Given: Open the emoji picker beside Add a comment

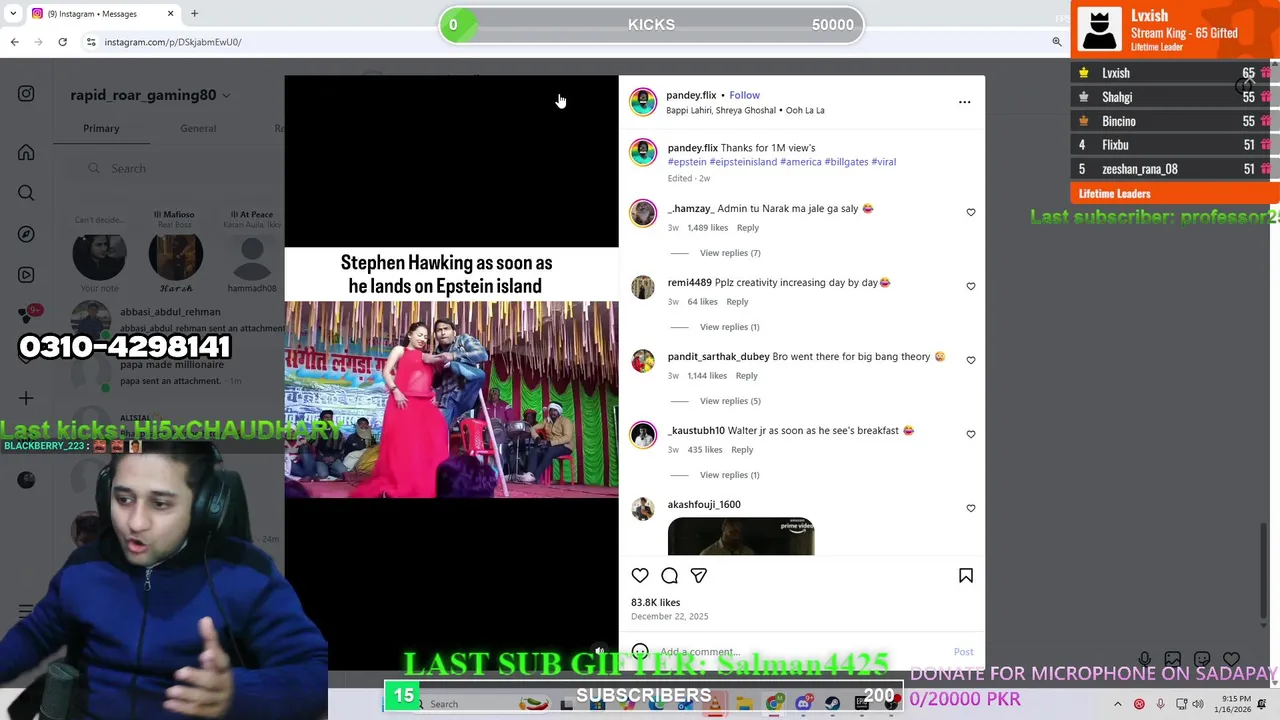Looking at the screenshot, I should click(640, 651).
